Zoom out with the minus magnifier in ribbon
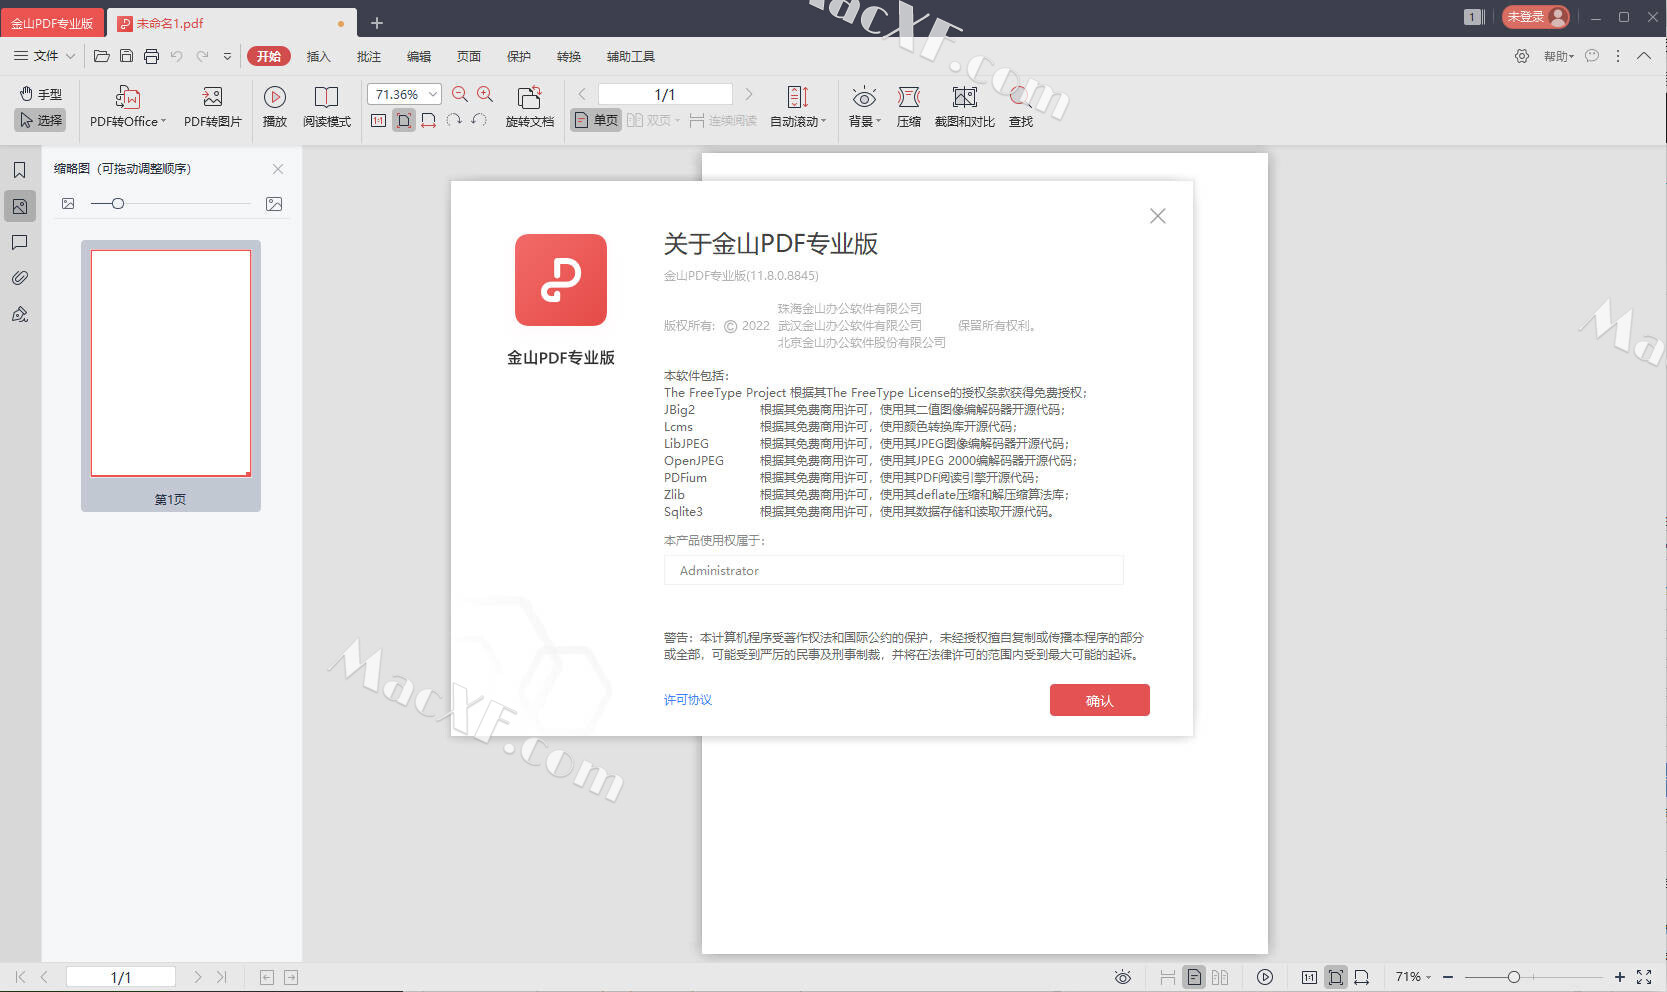1667x992 pixels. coord(460,94)
